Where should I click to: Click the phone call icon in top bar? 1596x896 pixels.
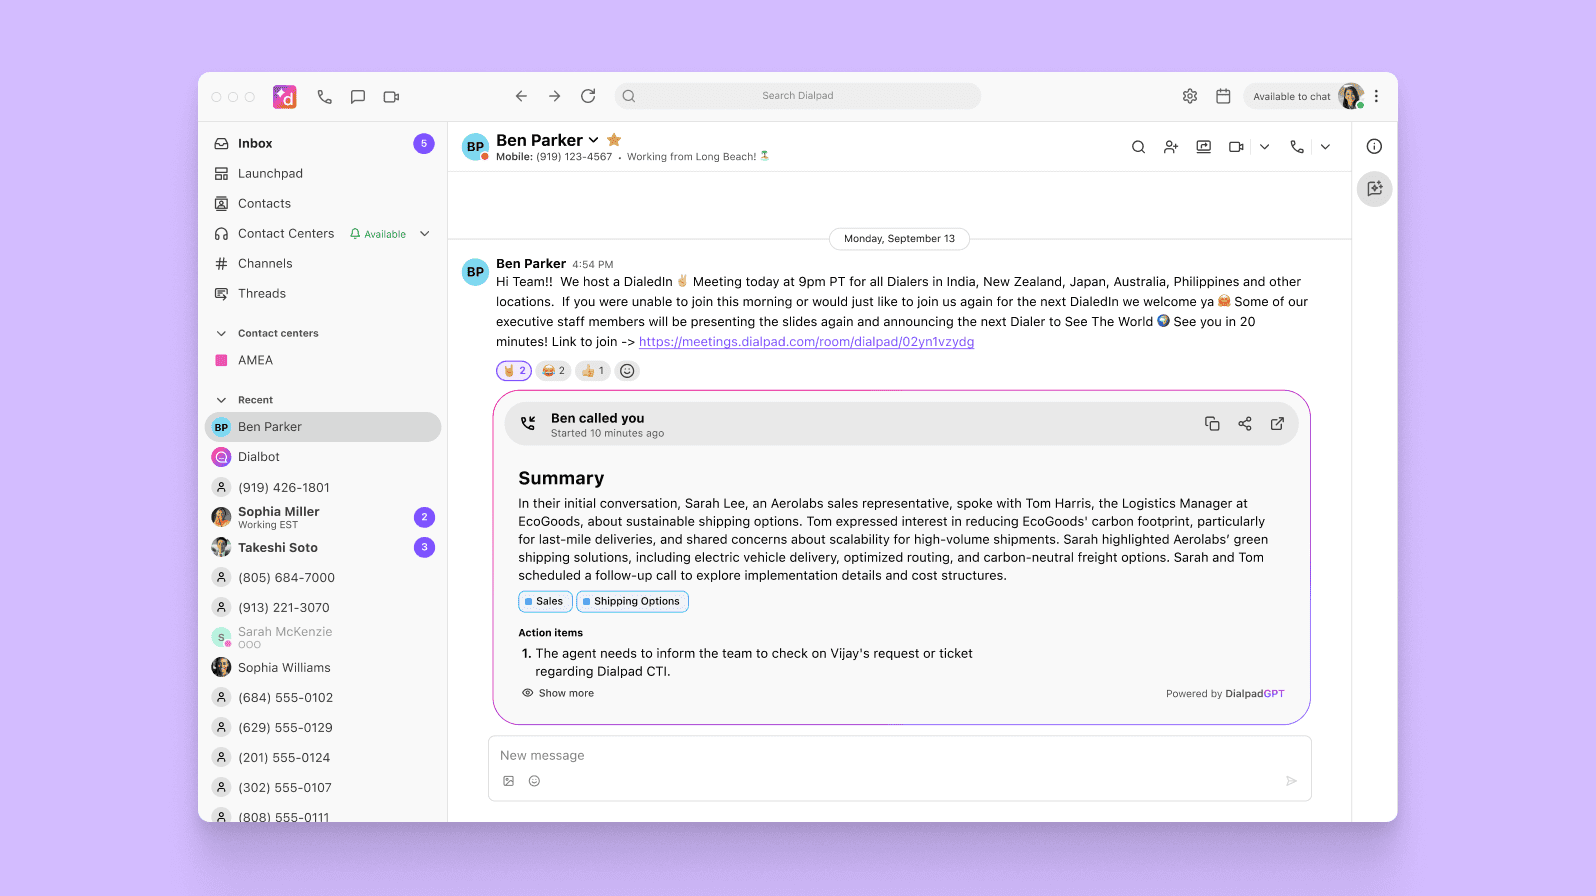pyautogui.click(x=324, y=97)
